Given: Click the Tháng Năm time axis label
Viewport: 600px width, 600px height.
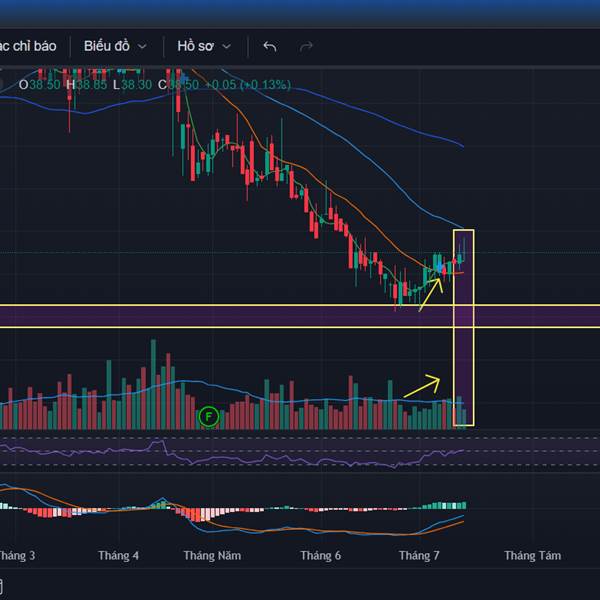Looking at the screenshot, I should [x=212, y=555].
